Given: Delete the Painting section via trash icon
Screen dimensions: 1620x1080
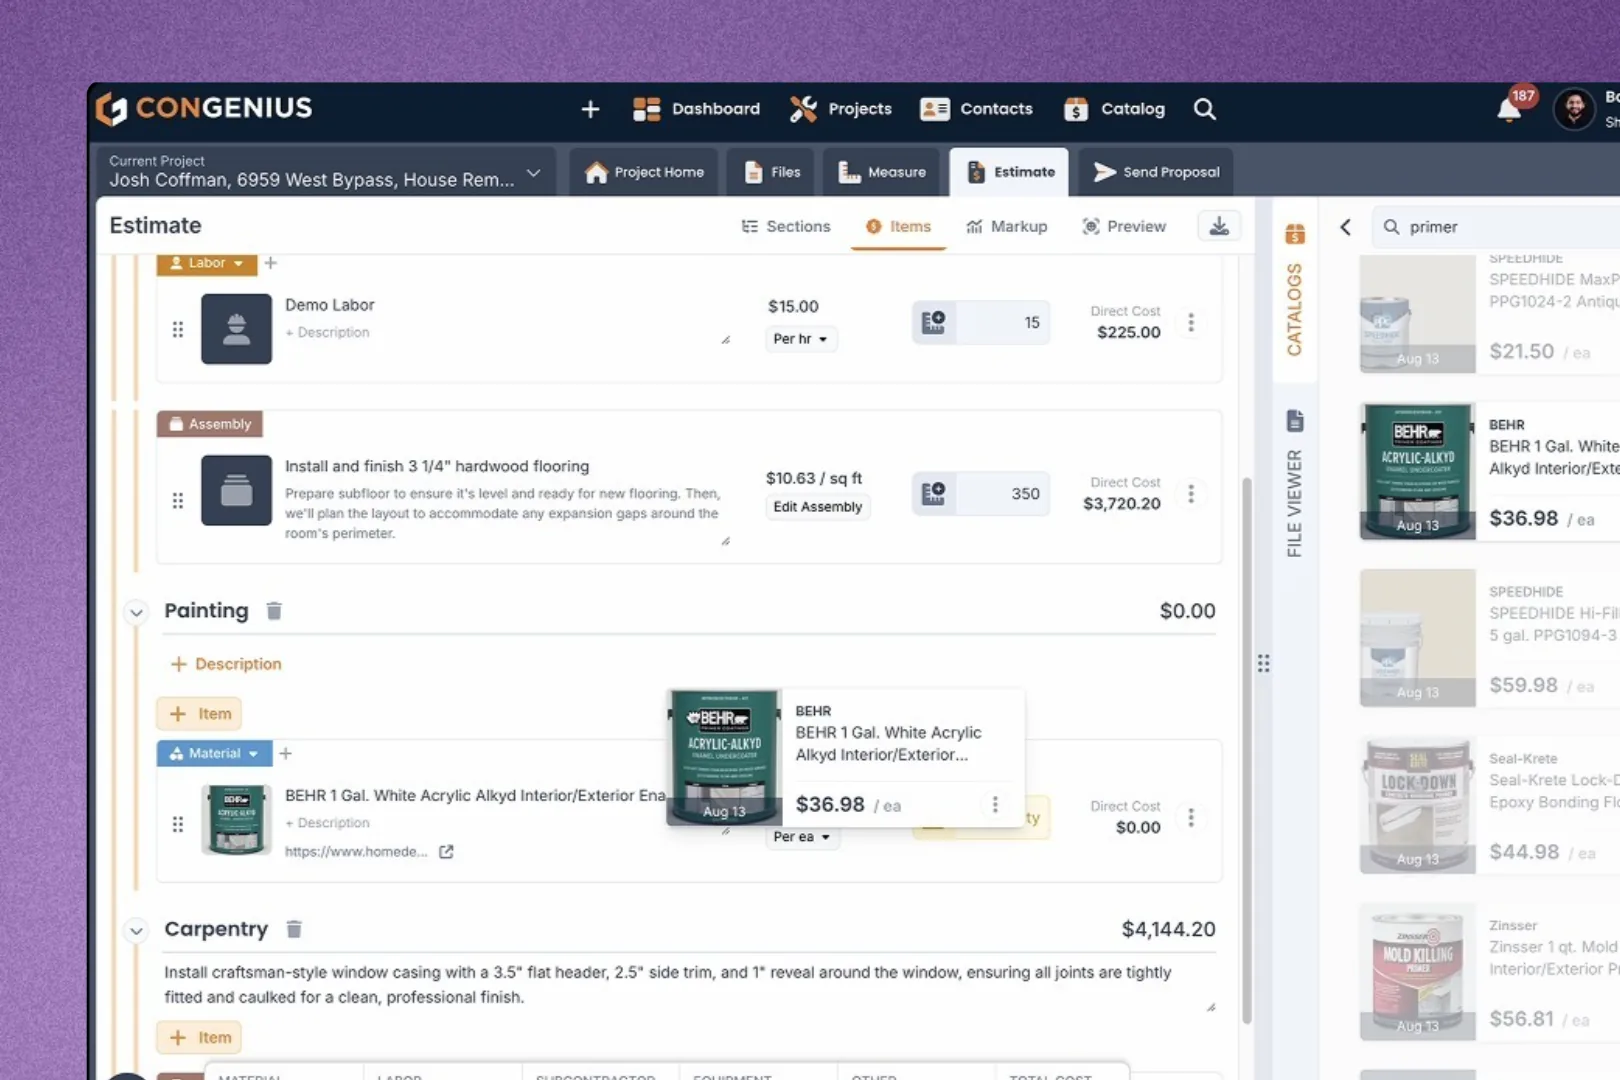Looking at the screenshot, I should [274, 611].
